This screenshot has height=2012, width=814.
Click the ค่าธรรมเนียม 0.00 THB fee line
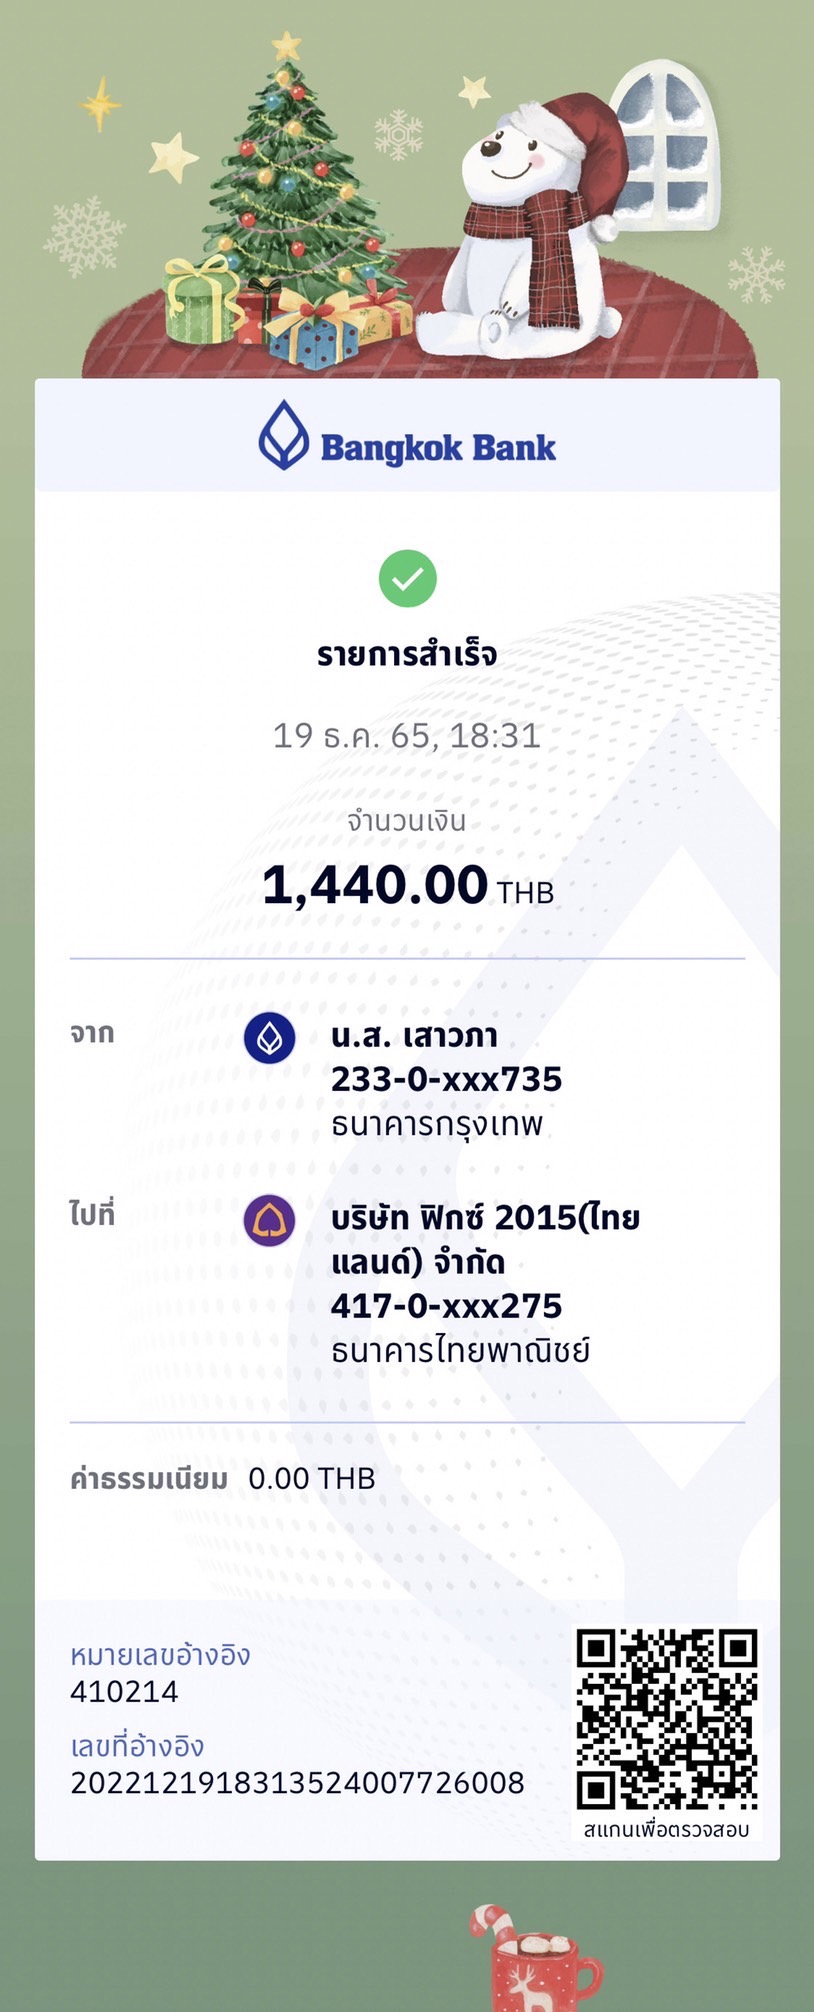pos(222,1478)
